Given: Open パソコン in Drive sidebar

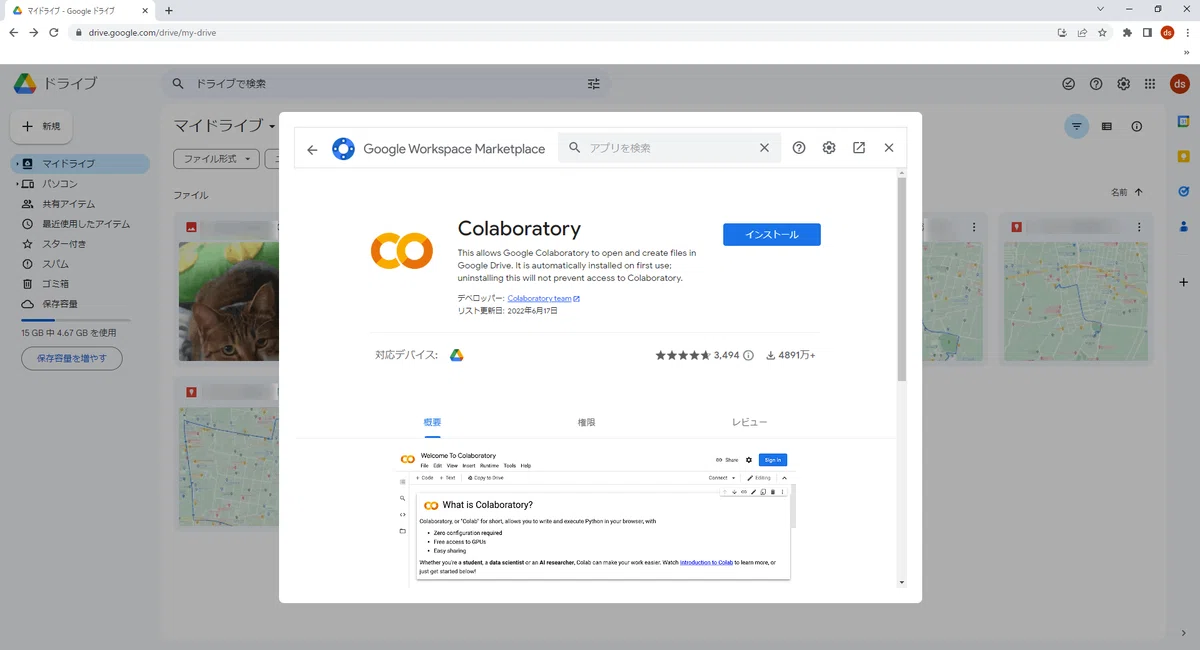Looking at the screenshot, I should coord(59,184).
